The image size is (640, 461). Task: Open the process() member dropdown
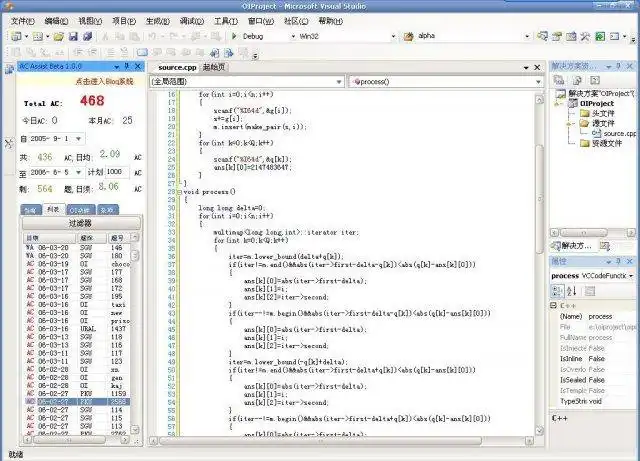pos(538,82)
